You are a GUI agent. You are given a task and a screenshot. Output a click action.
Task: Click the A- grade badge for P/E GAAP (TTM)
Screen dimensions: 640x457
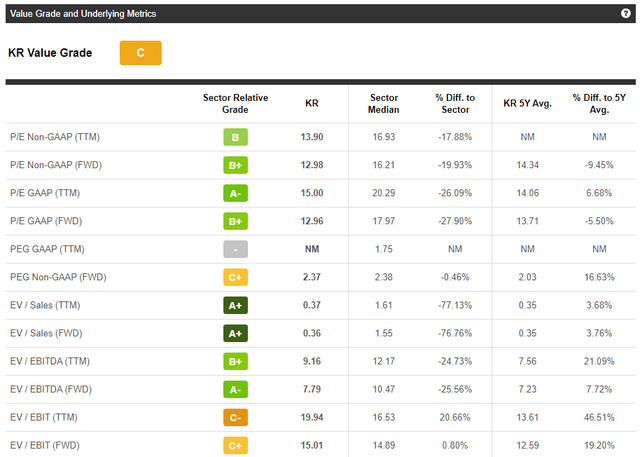[x=235, y=193]
